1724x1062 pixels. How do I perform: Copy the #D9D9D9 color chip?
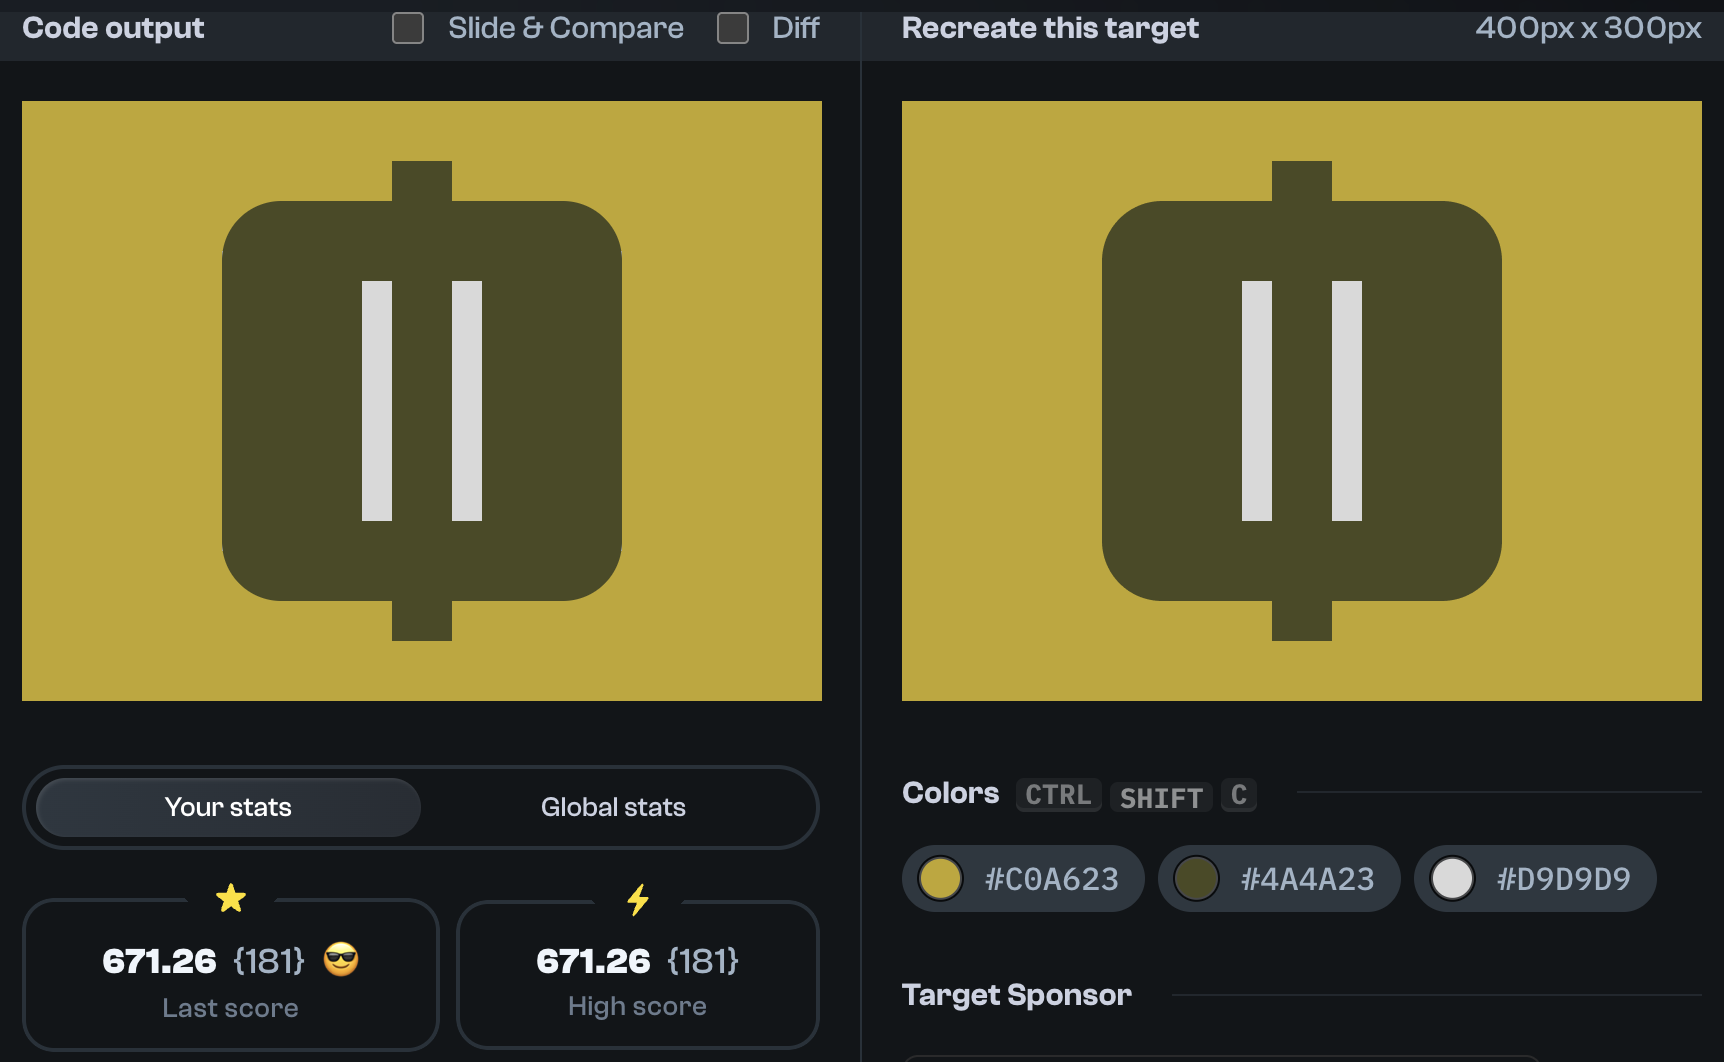coord(1535,878)
